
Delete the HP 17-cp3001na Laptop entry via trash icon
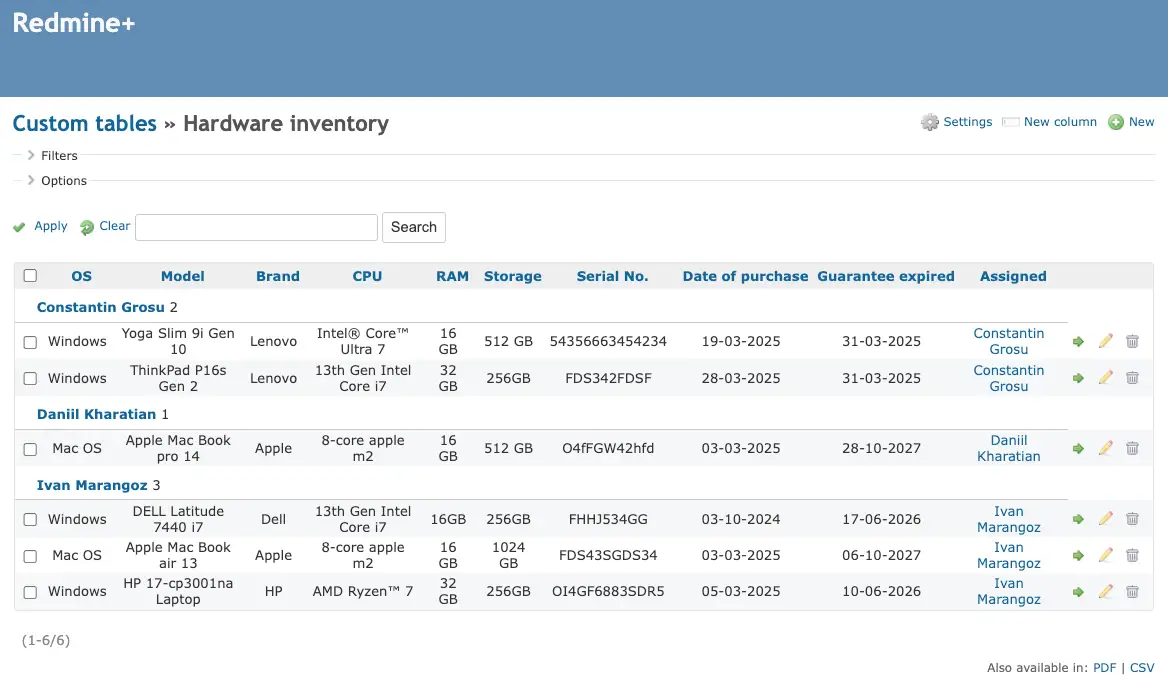pyautogui.click(x=1132, y=591)
